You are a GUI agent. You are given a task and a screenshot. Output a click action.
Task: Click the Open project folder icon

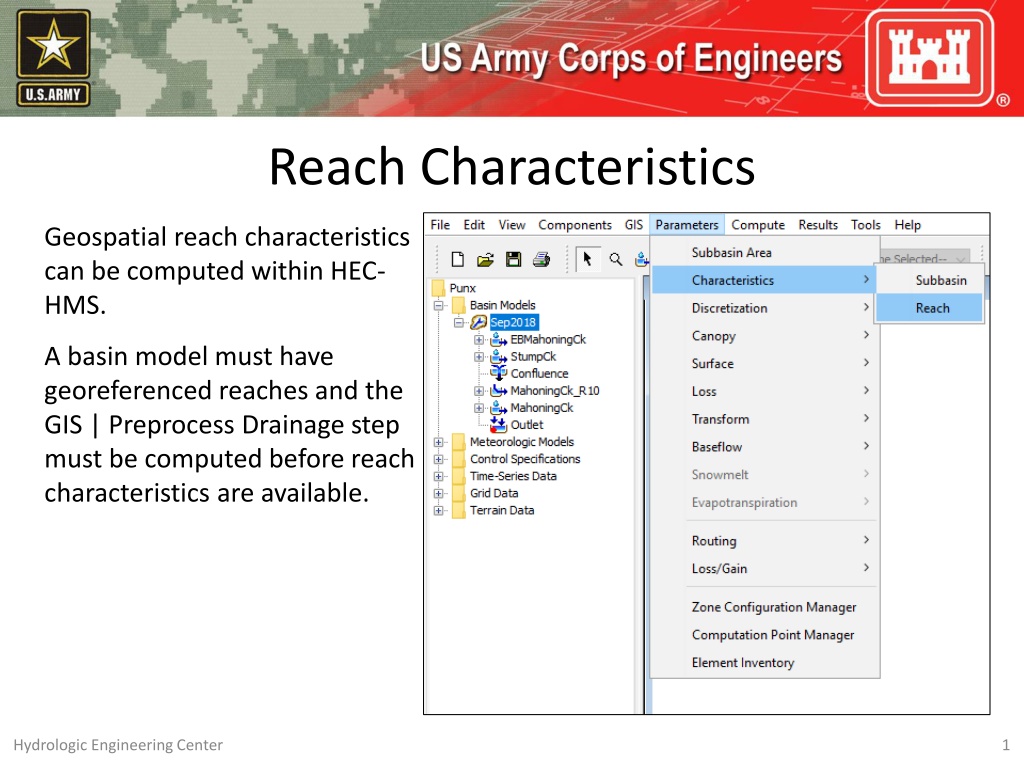pos(485,260)
